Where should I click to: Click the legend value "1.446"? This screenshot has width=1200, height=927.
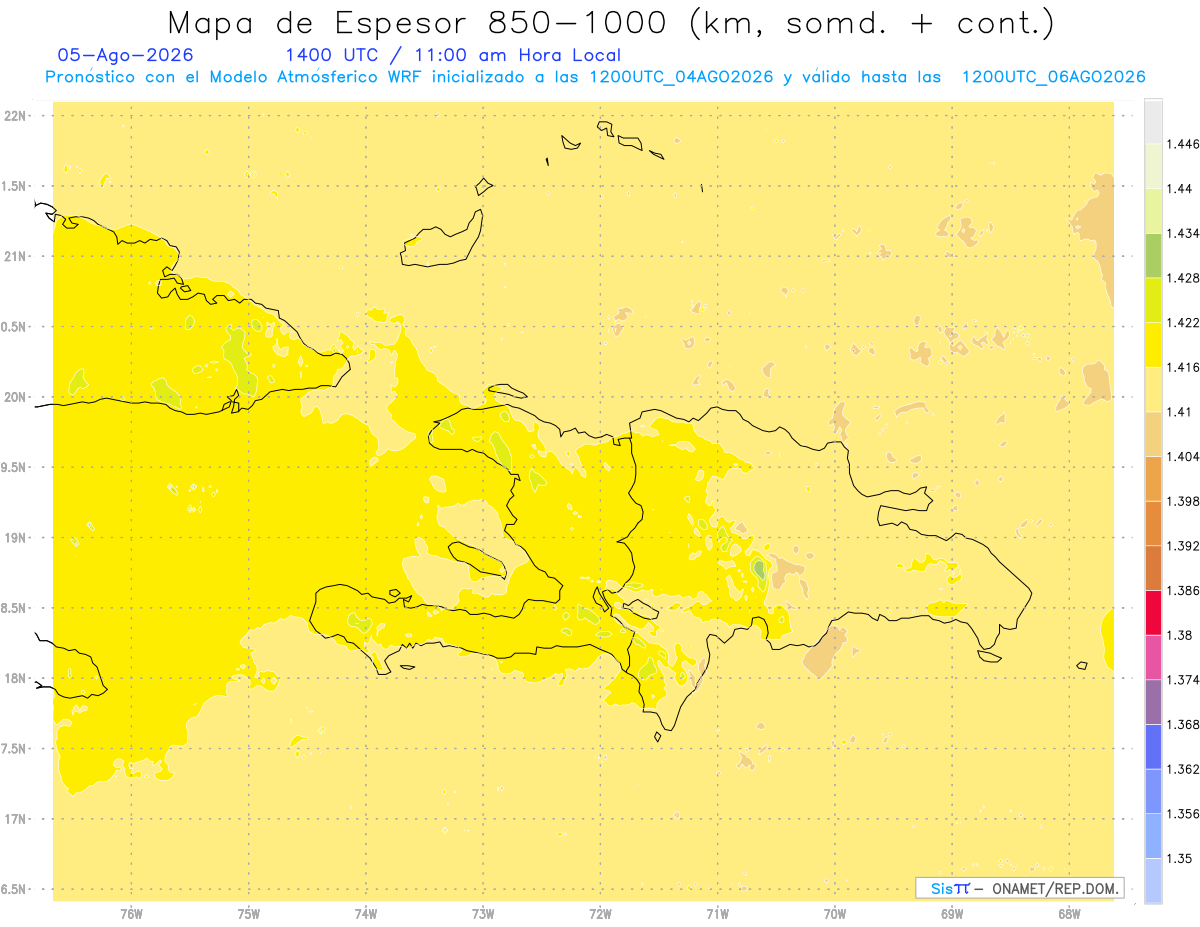pos(1183,144)
